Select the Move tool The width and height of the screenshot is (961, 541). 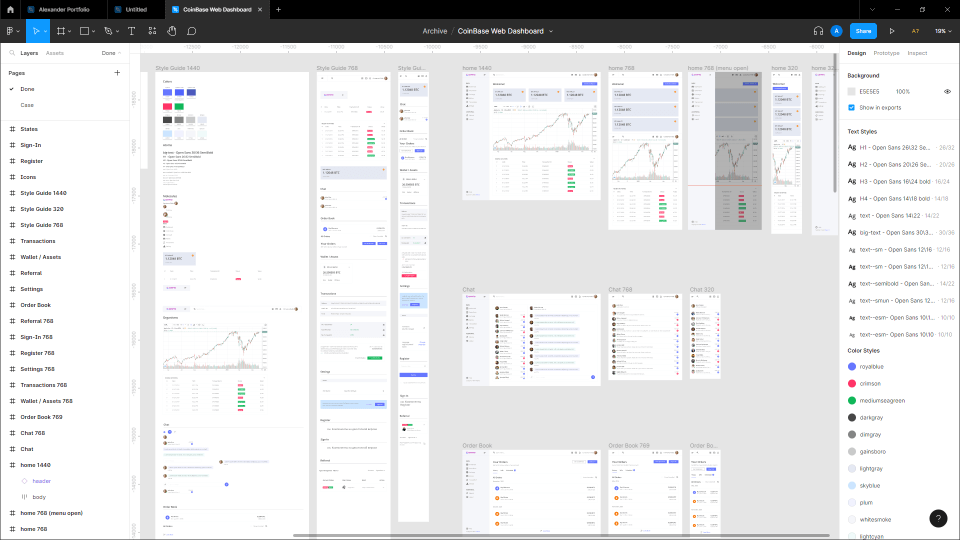pos(36,31)
